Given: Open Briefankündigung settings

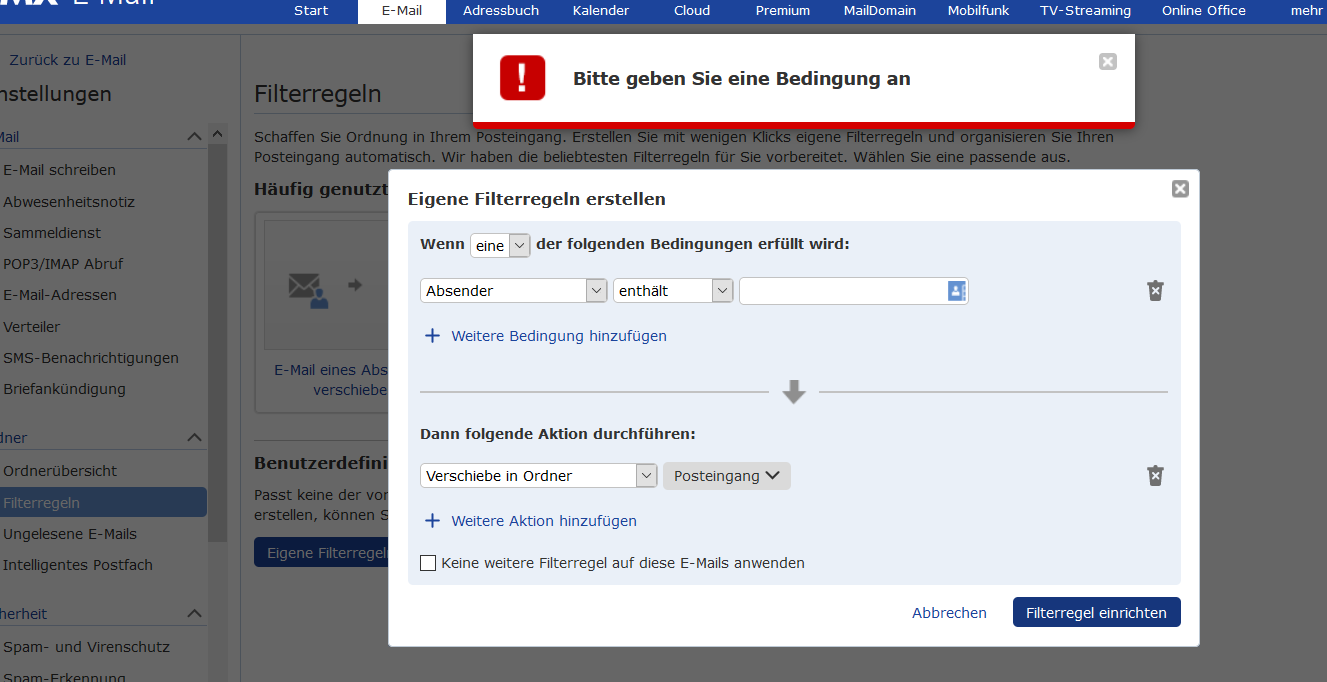Looking at the screenshot, I should (x=64, y=389).
